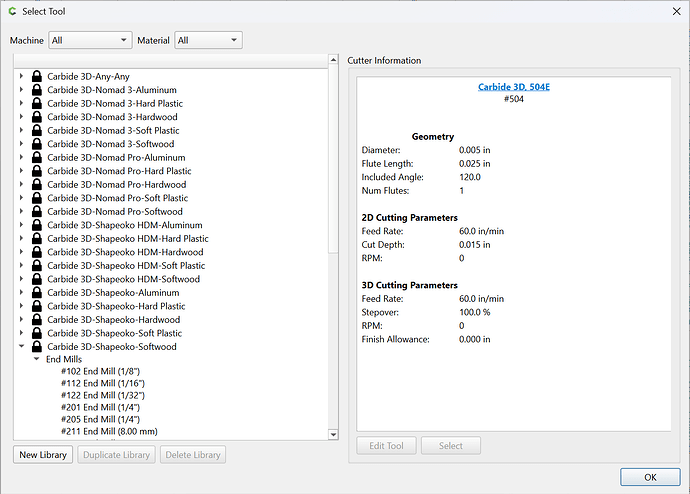This screenshot has width=690, height=494.
Task: Click the Edit Tool button
Action: [x=386, y=446]
